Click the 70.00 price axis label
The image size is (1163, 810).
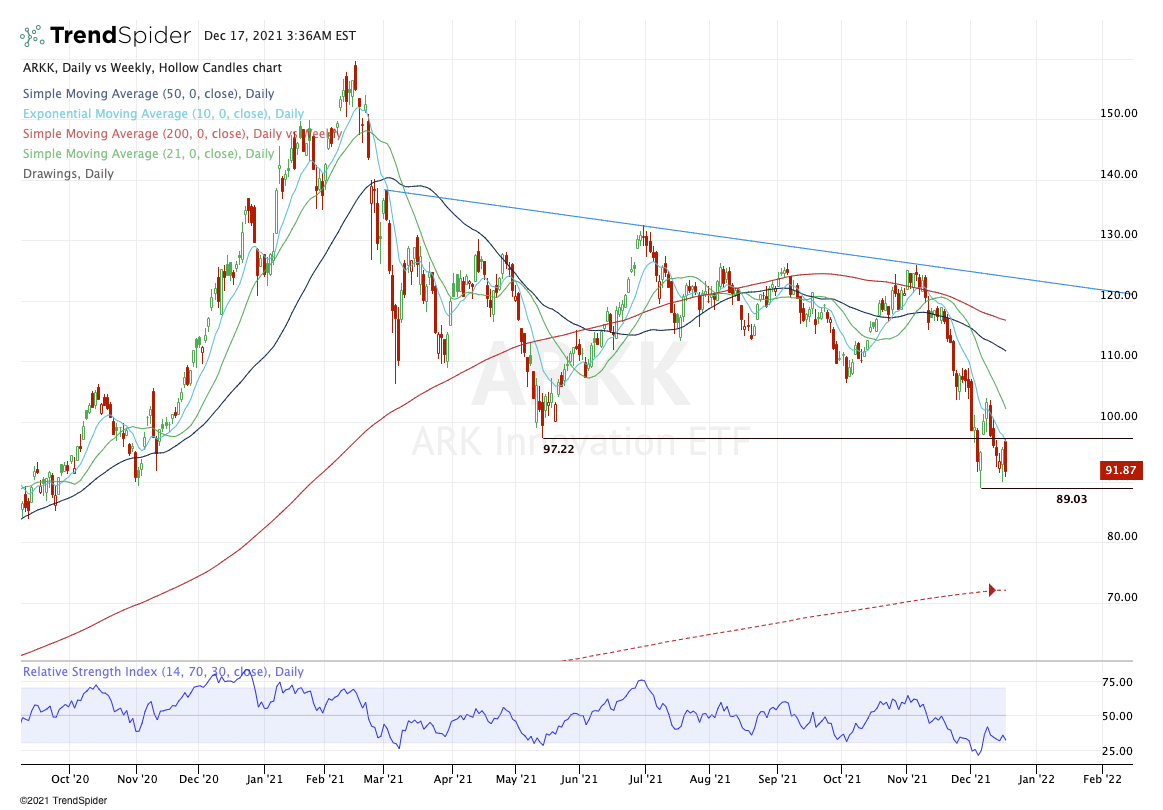pos(1121,597)
